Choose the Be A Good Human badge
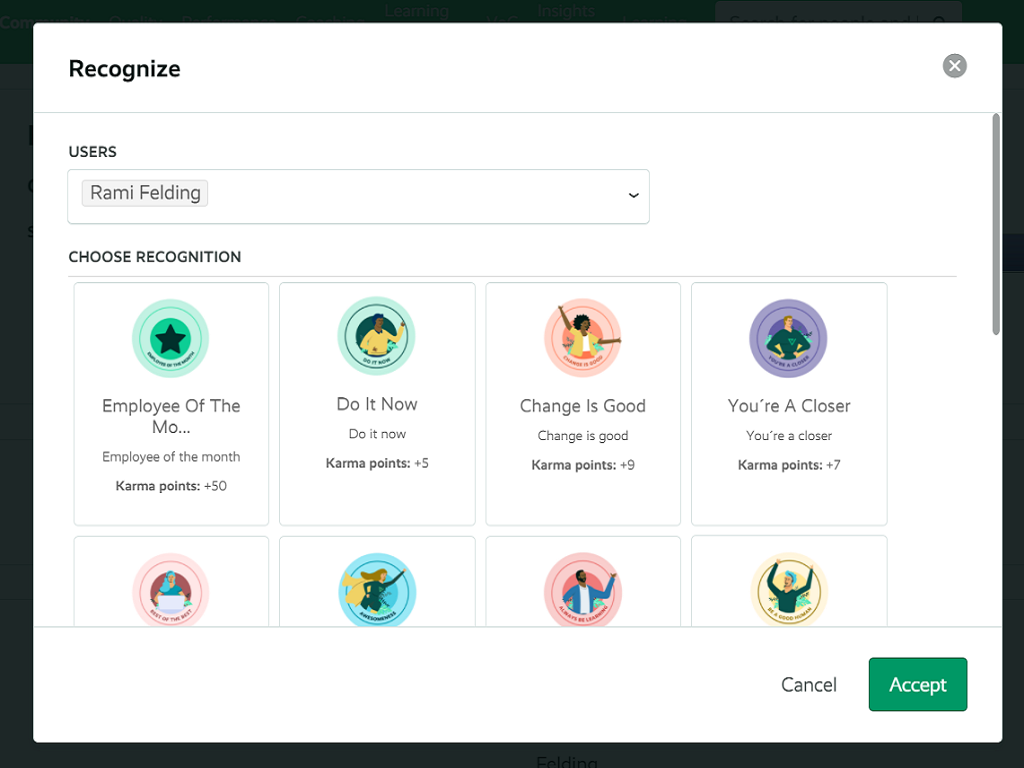The image size is (1024, 768). [x=789, y=592]
